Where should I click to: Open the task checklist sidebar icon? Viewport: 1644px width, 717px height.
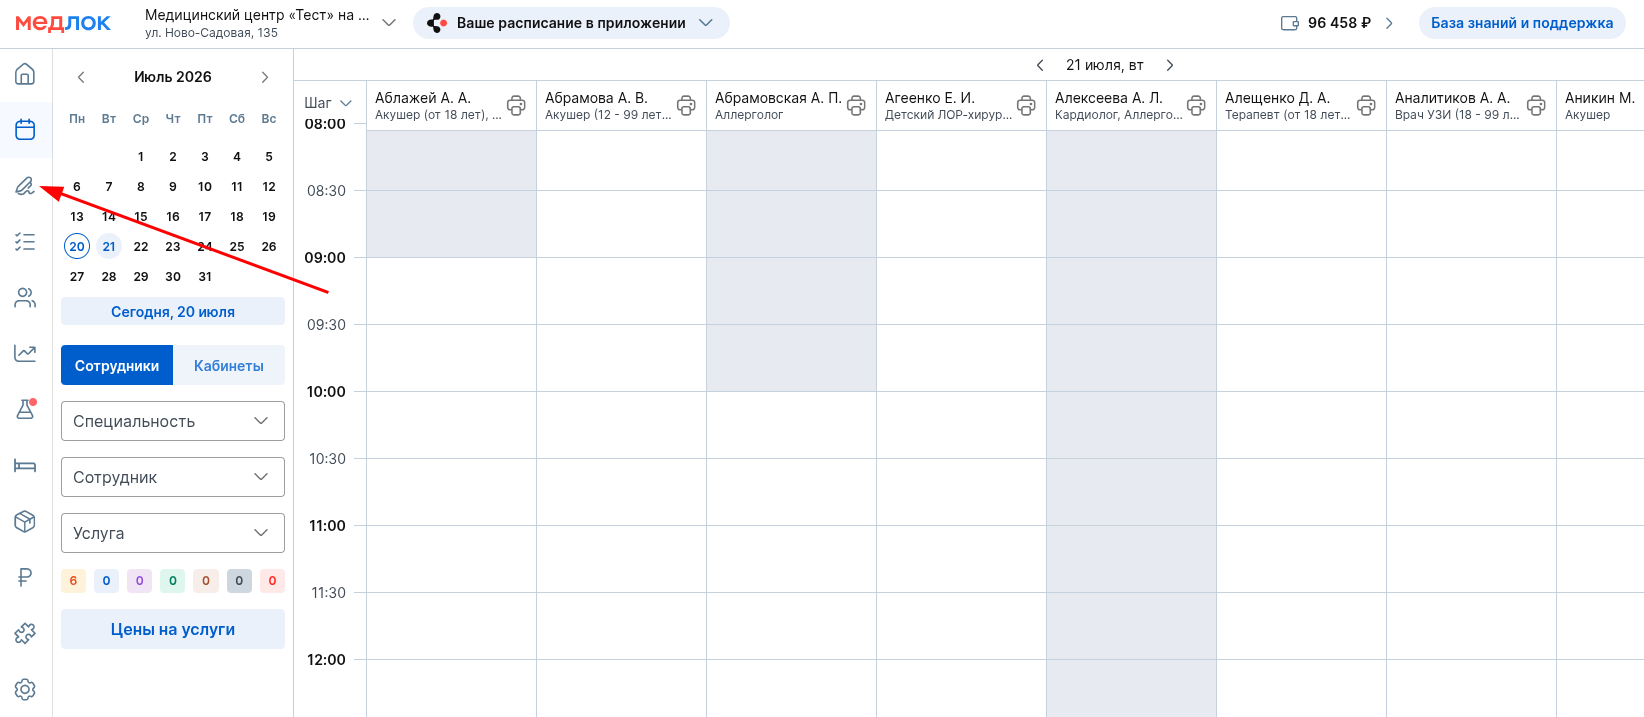(x=25, y=242)
